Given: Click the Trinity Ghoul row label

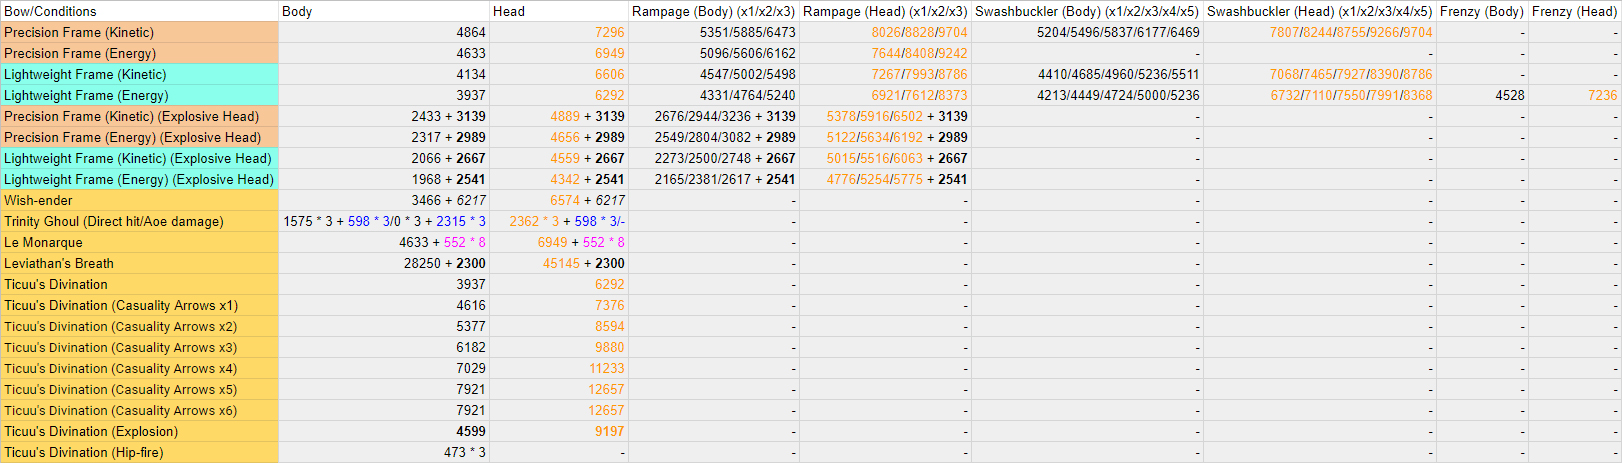Looking at the screenshot, I should point(139,221).
